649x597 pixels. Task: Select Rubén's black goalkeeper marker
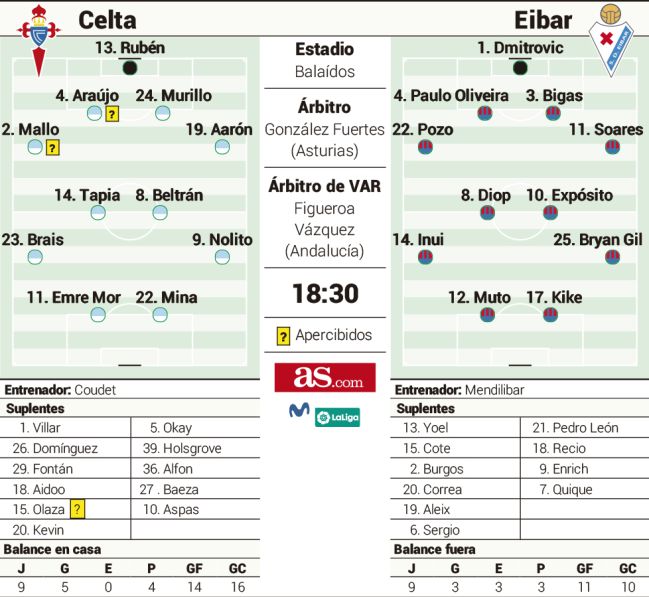point(130,67)
